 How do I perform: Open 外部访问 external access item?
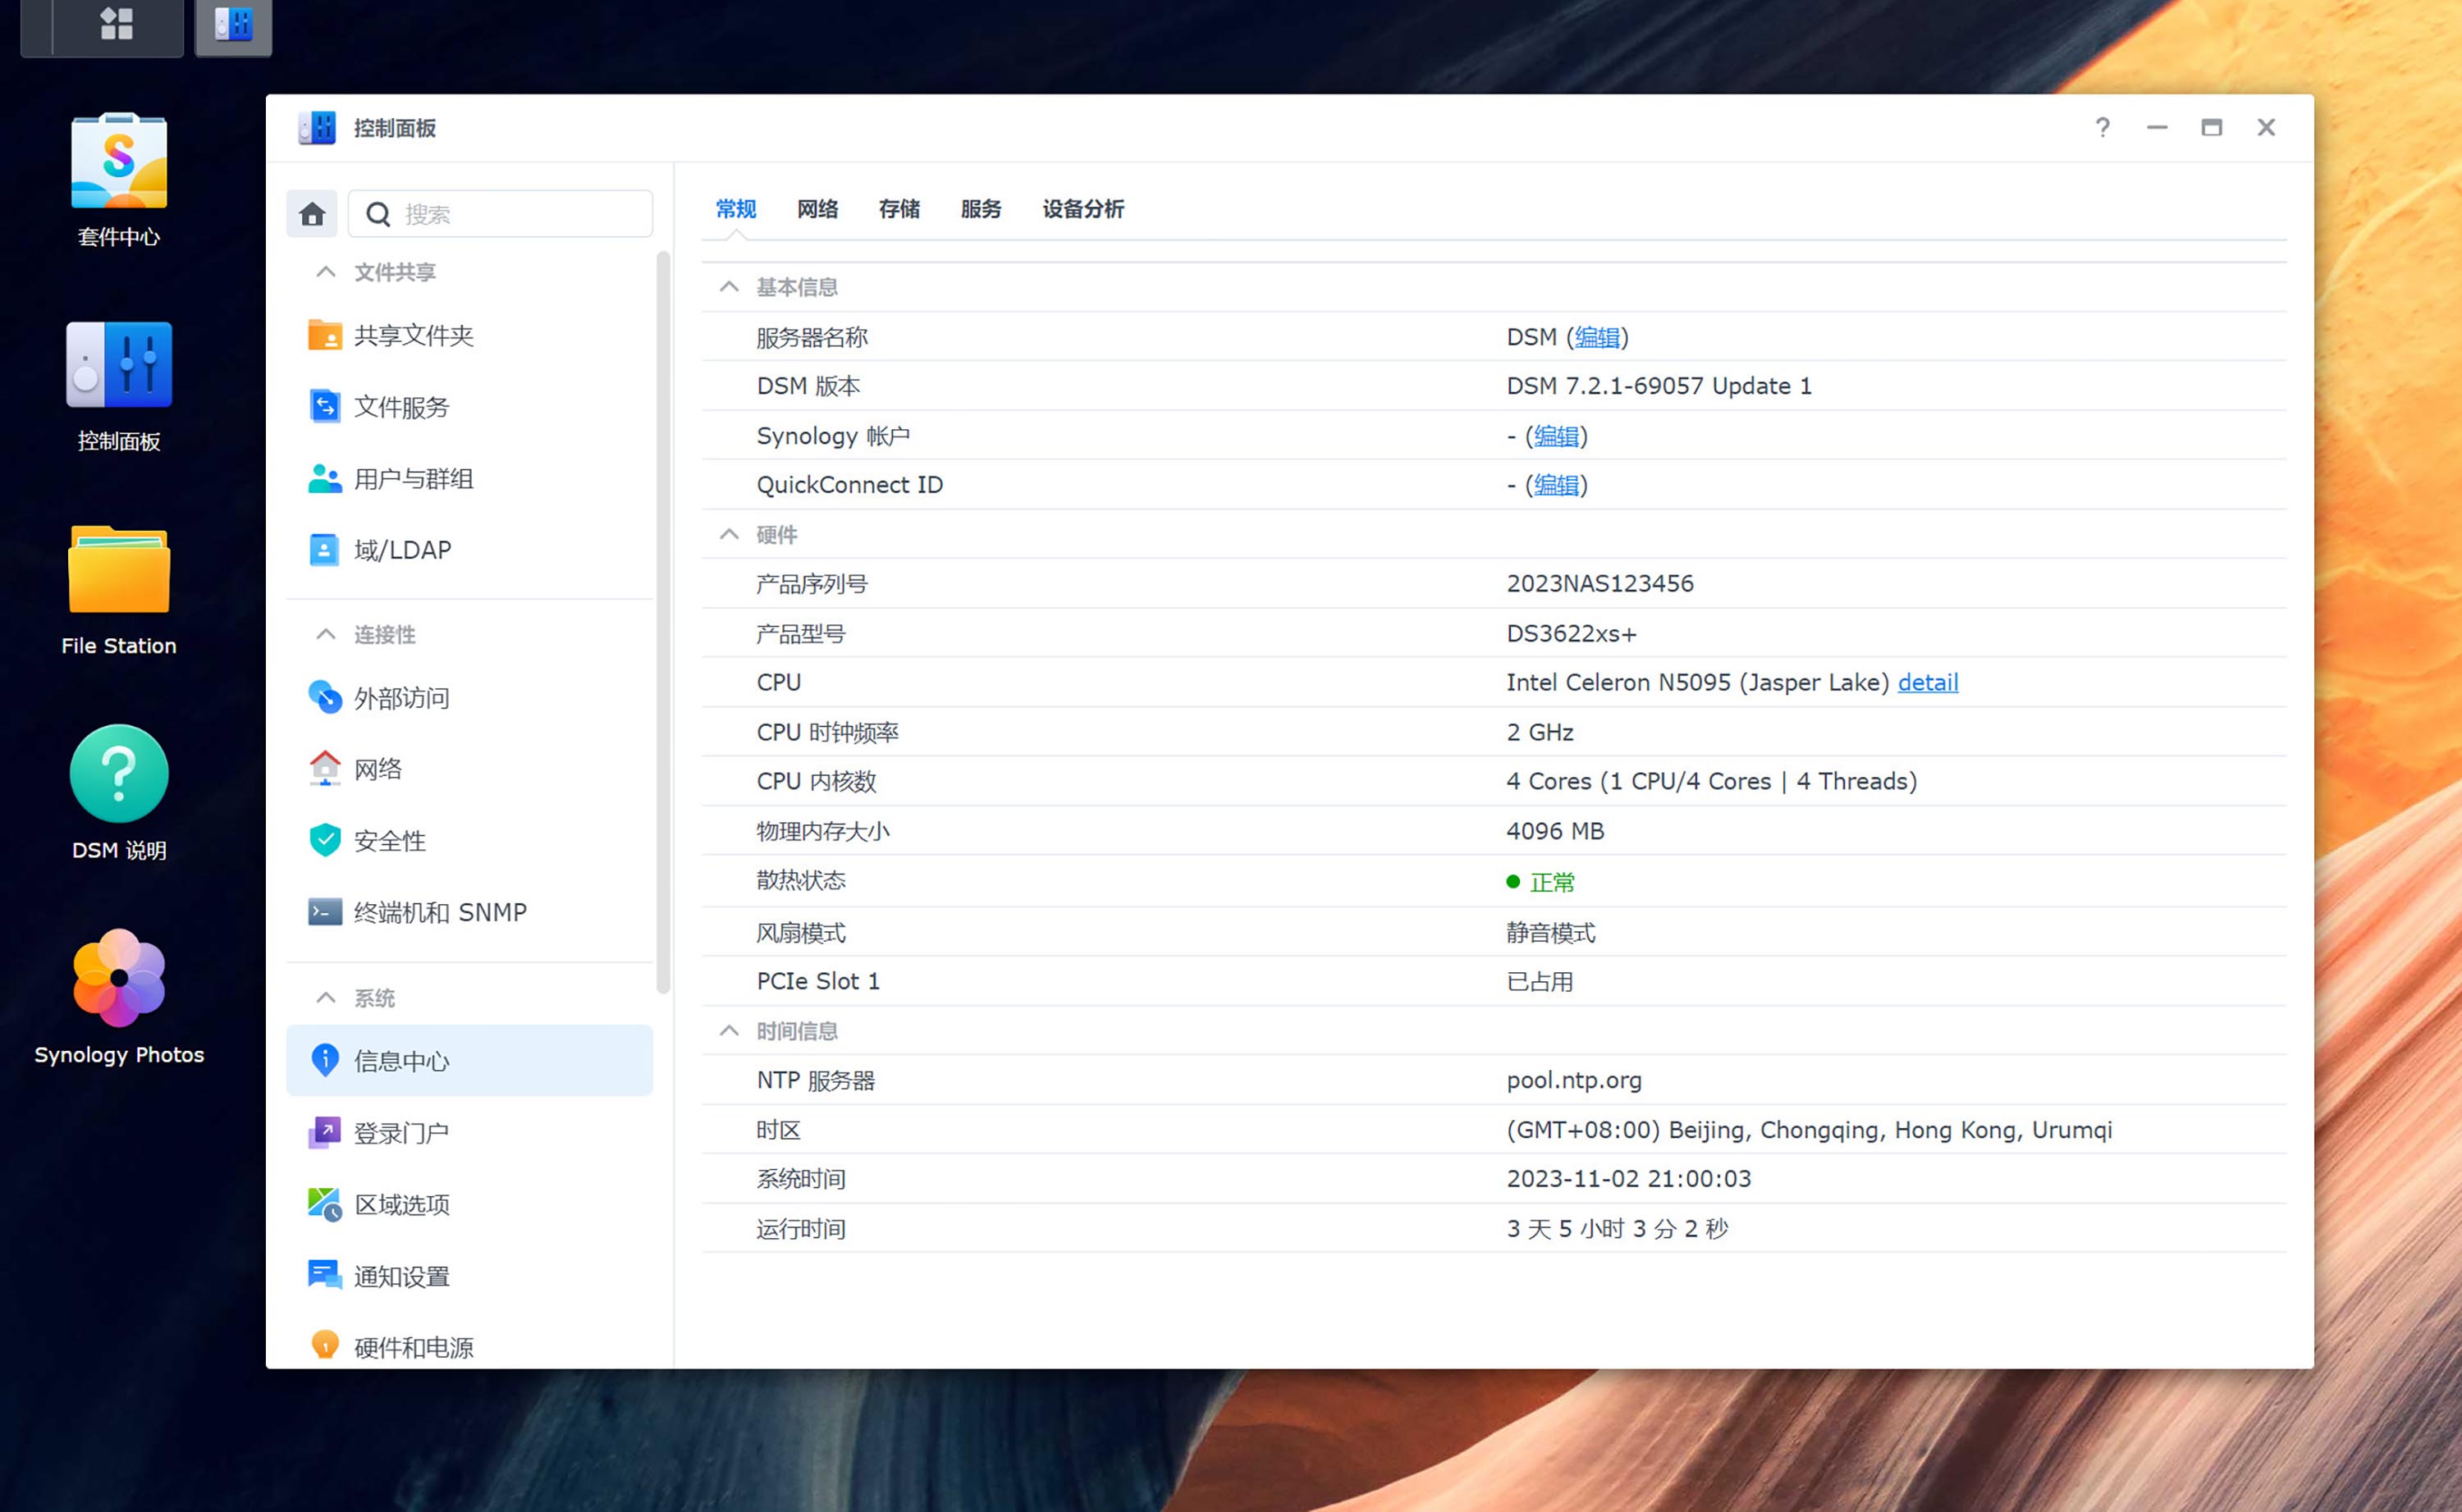click(x=469, y=697)
